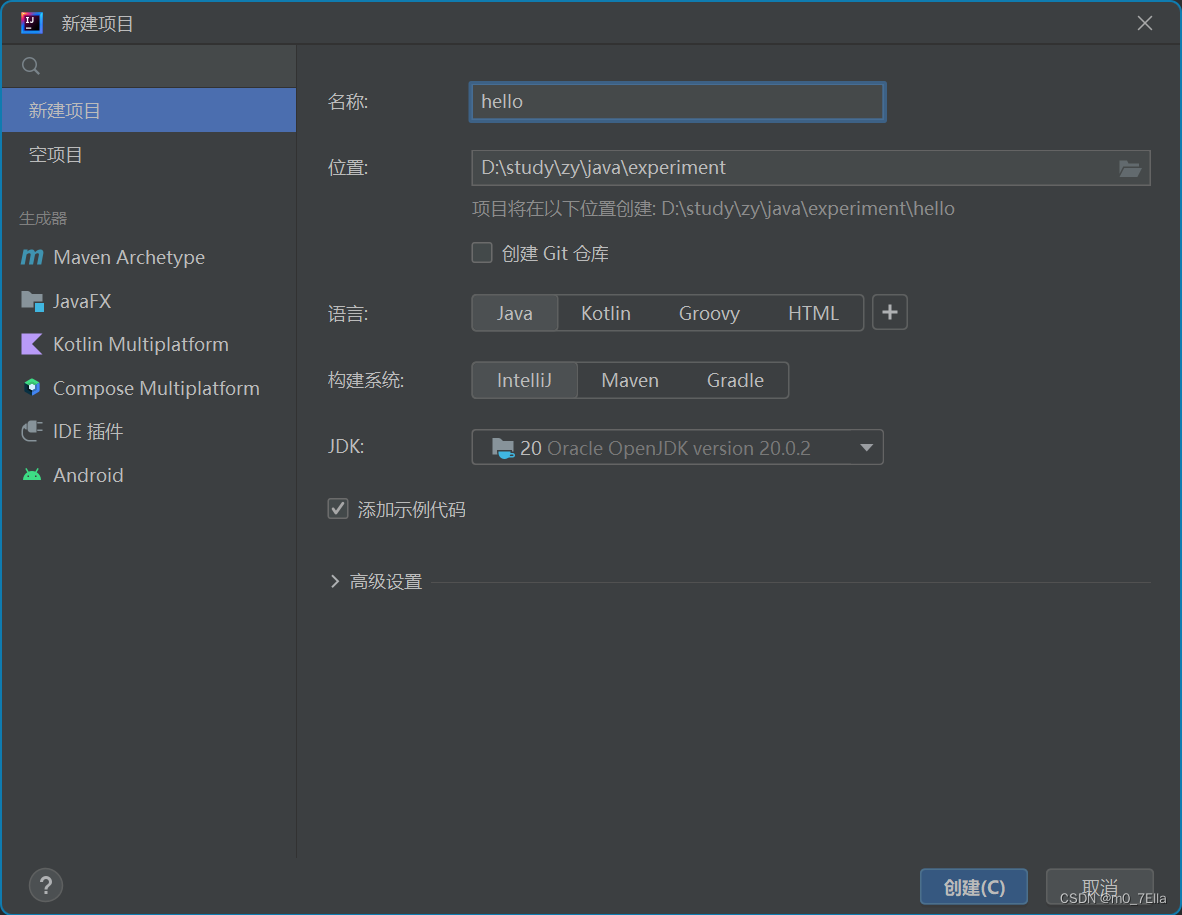This screenshot has height=915, width=1182.
Task: Click the IntelliJ IDEA logo in title bar
Action: point(30,22)
